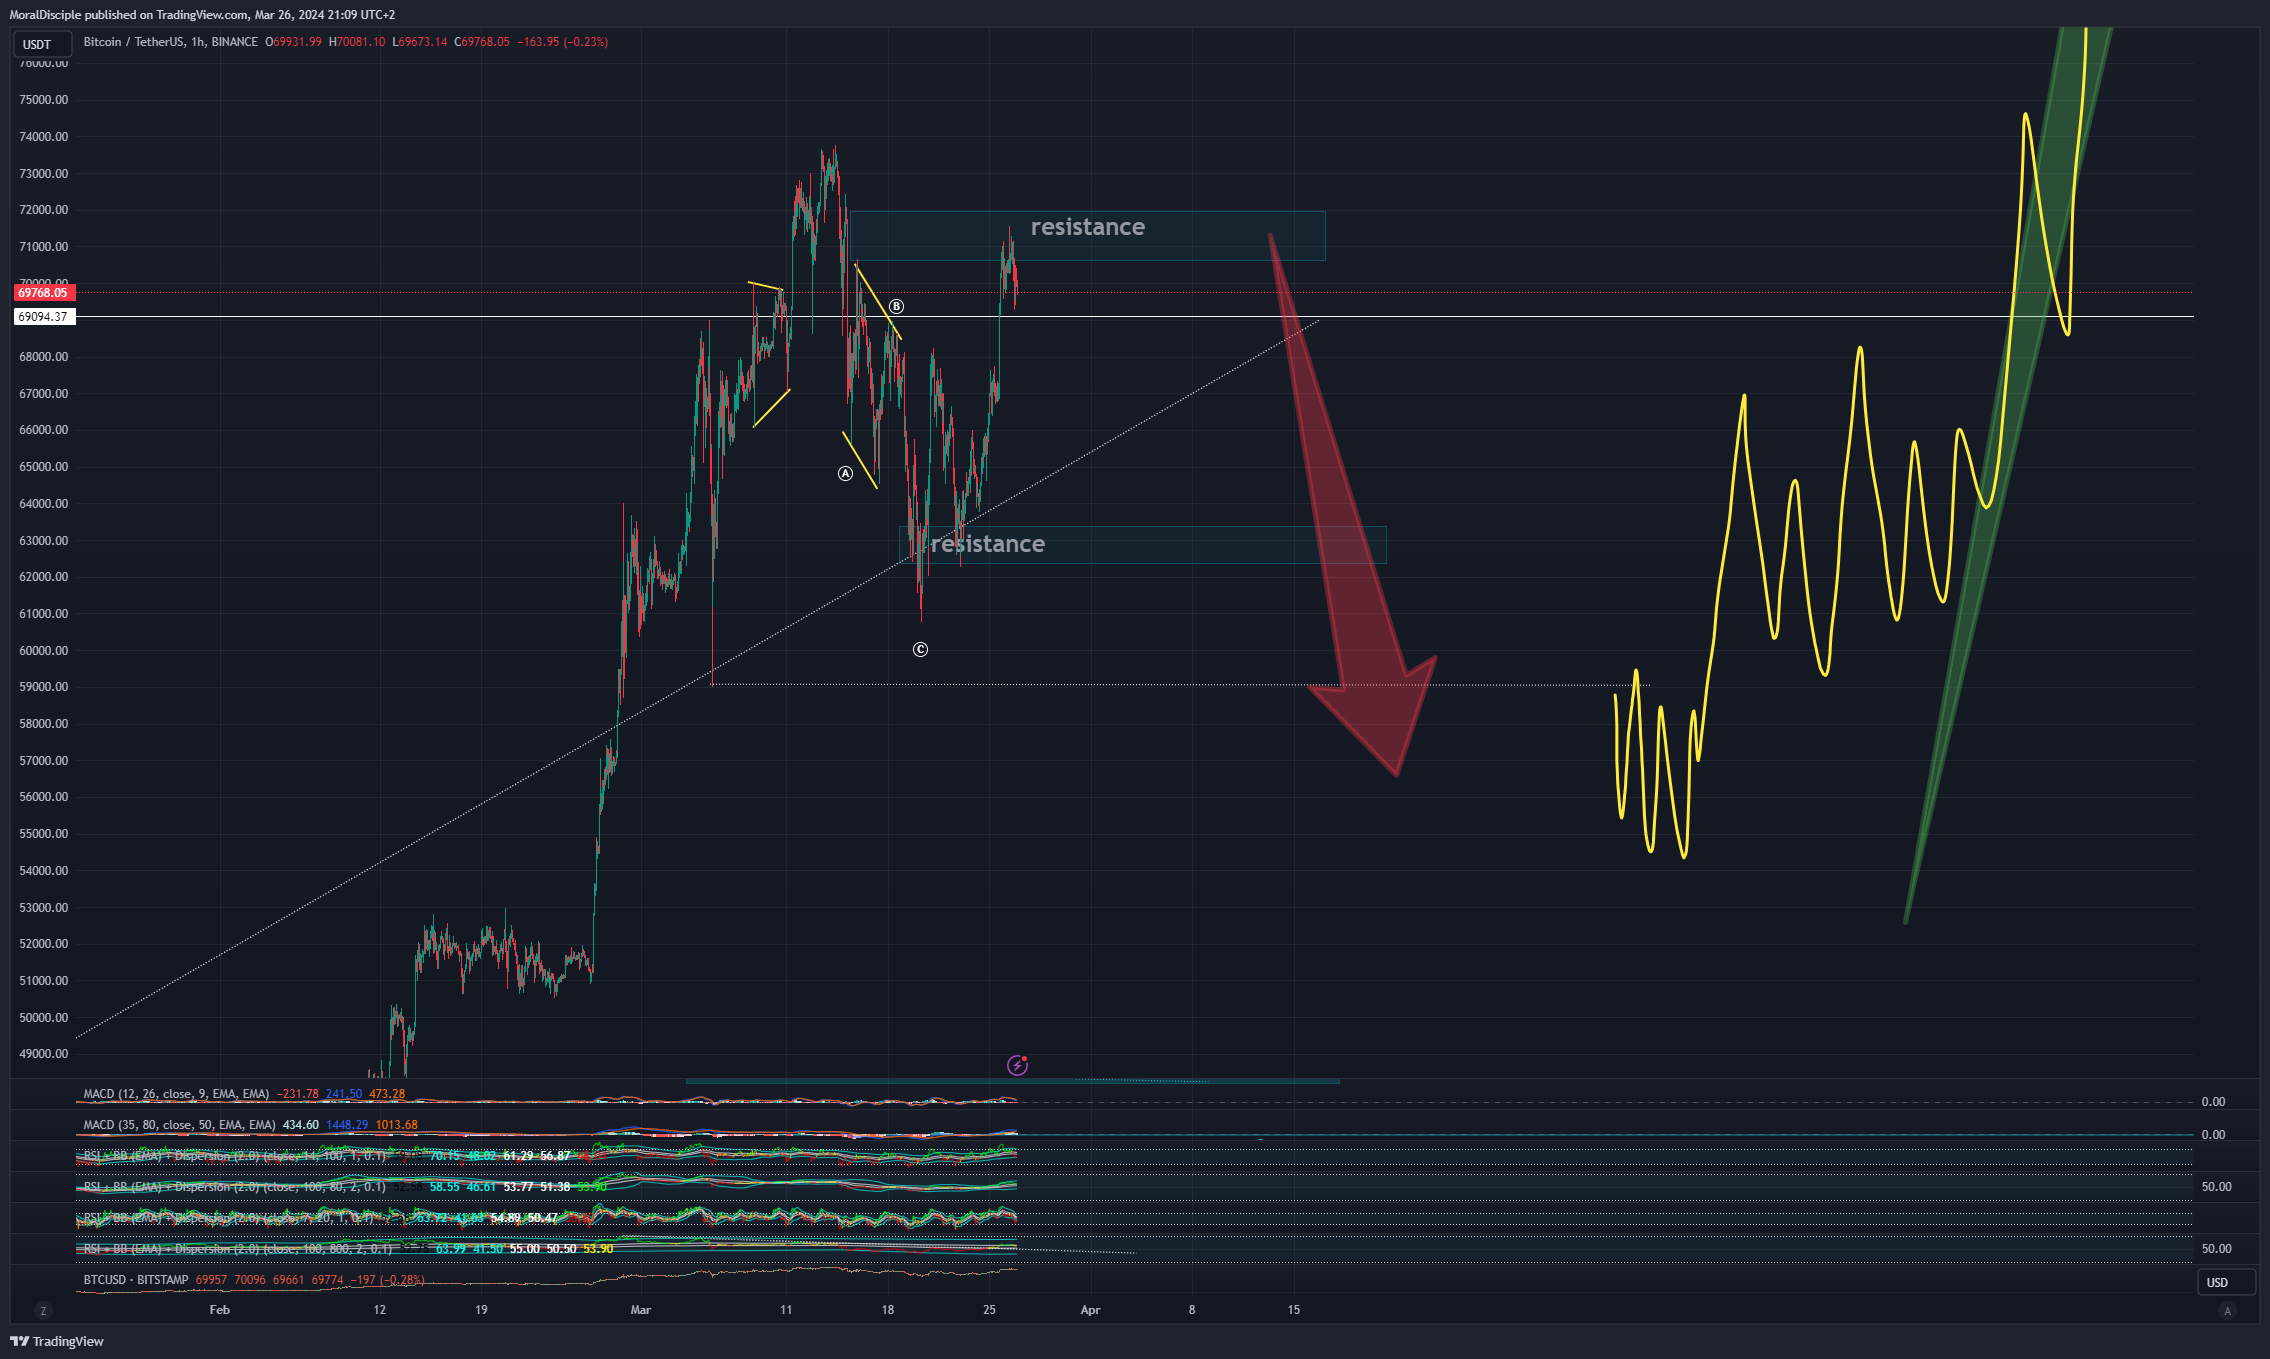Select the red 69768.05 price label
The height and width of the screenshot is (1359, 2270).
click(43, 293)
